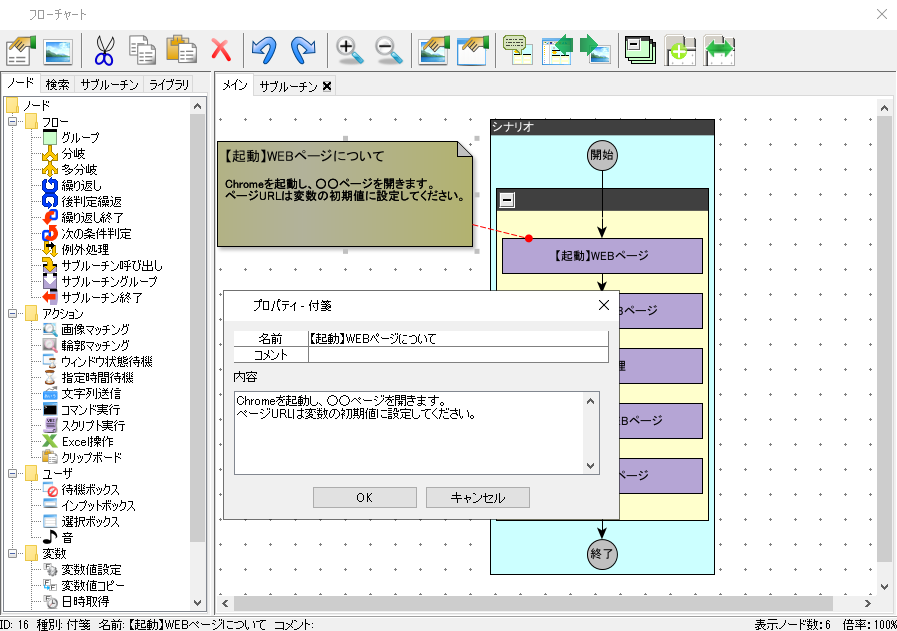Click the node tree scroll-down arrow

197,602
